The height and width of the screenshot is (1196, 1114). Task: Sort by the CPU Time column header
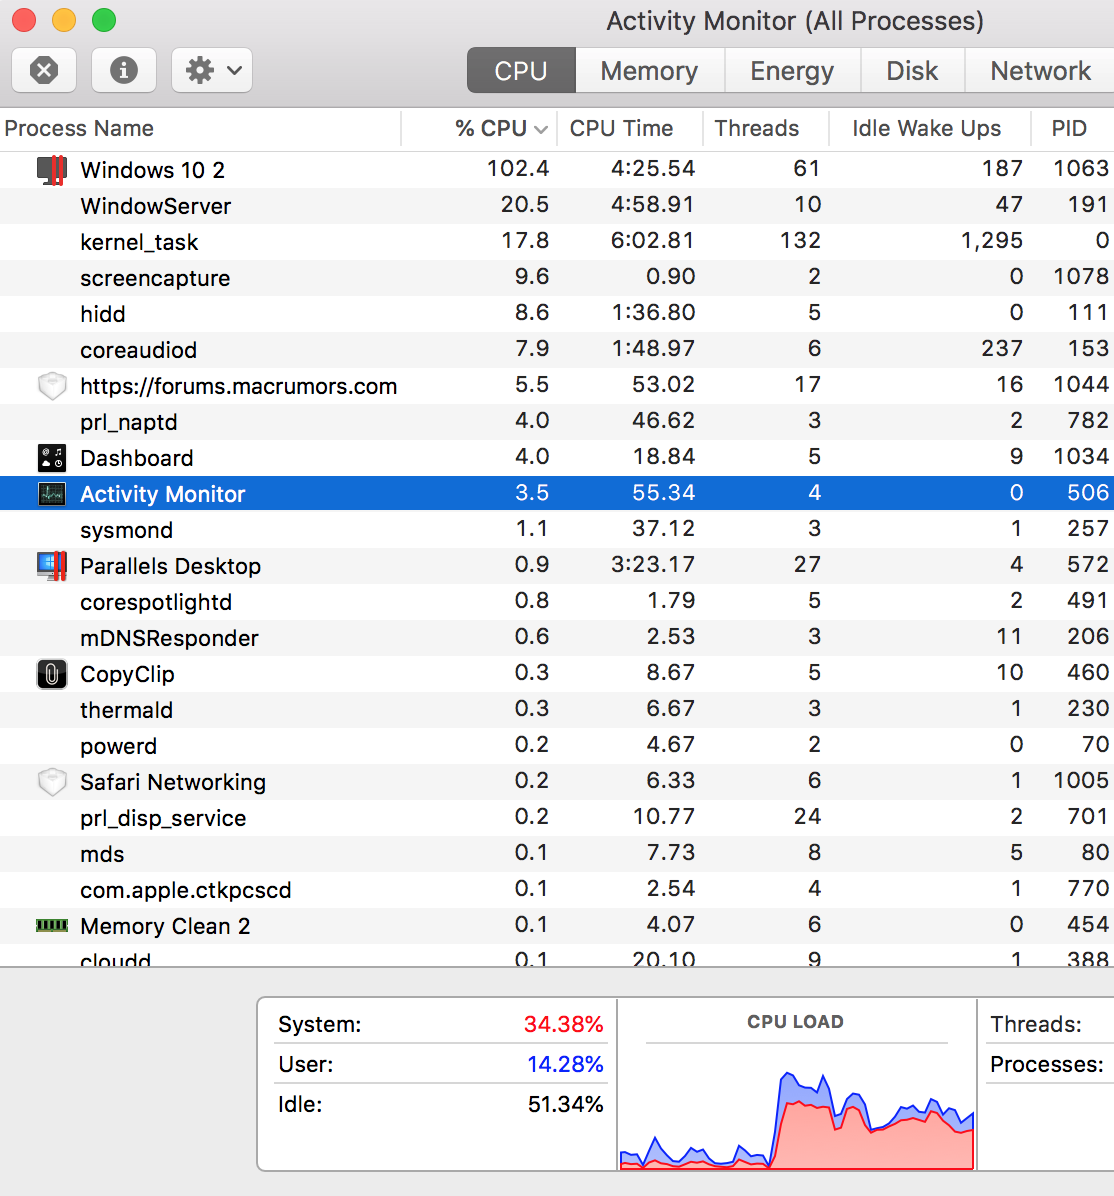point(629,128)
